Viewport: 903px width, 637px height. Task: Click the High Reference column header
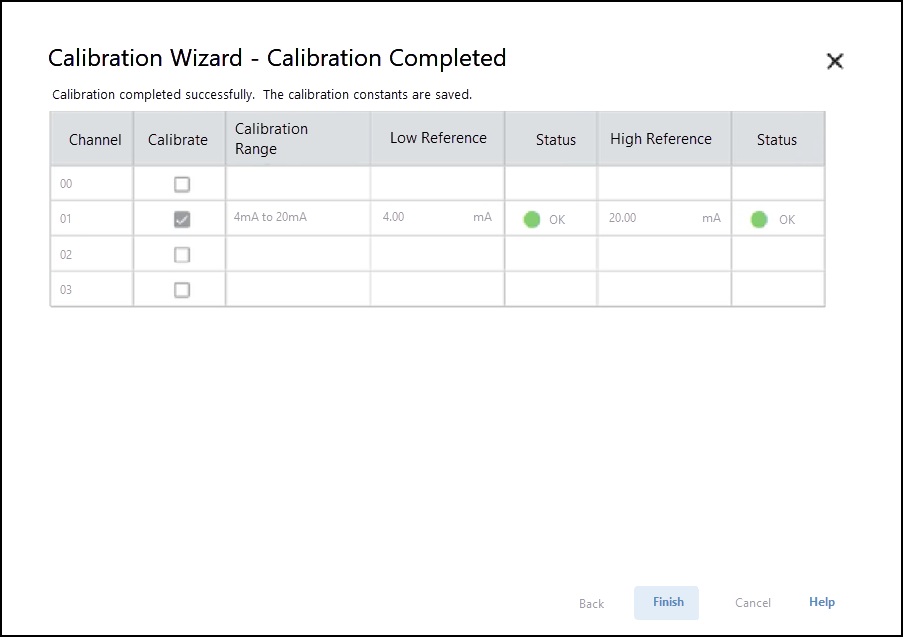661,139
